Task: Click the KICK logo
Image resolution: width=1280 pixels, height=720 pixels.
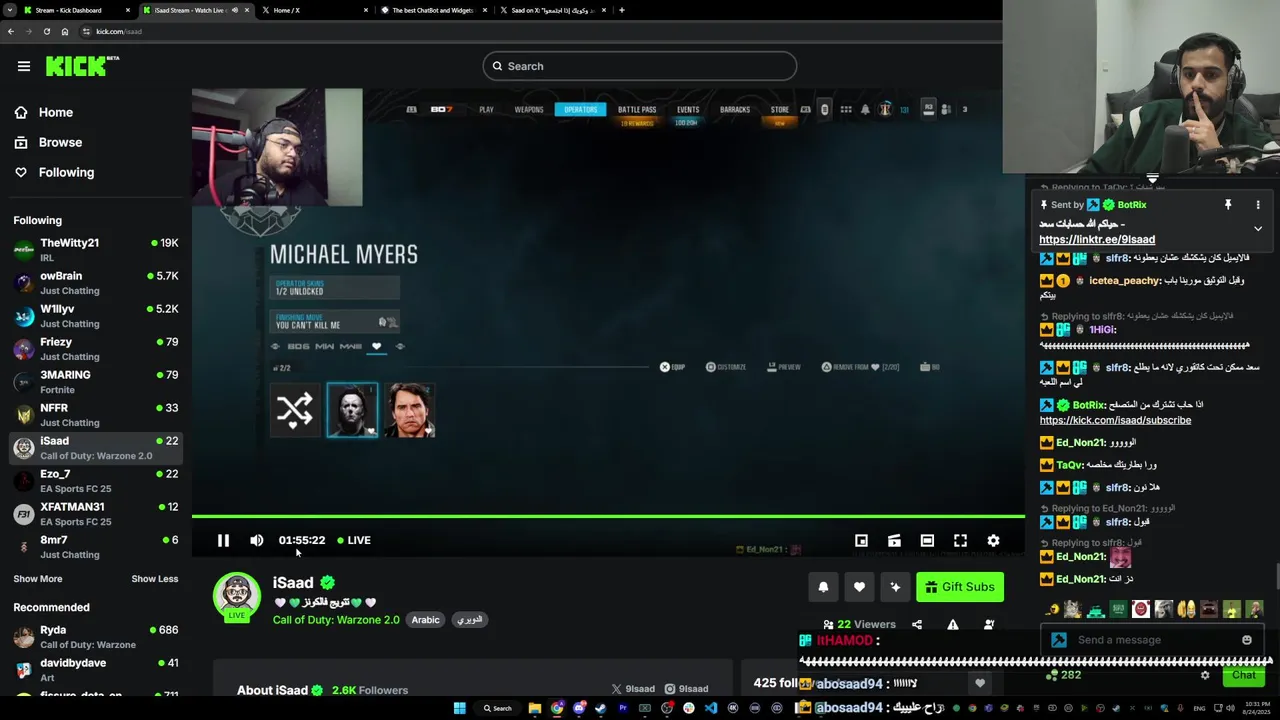Action: (82, 66)
